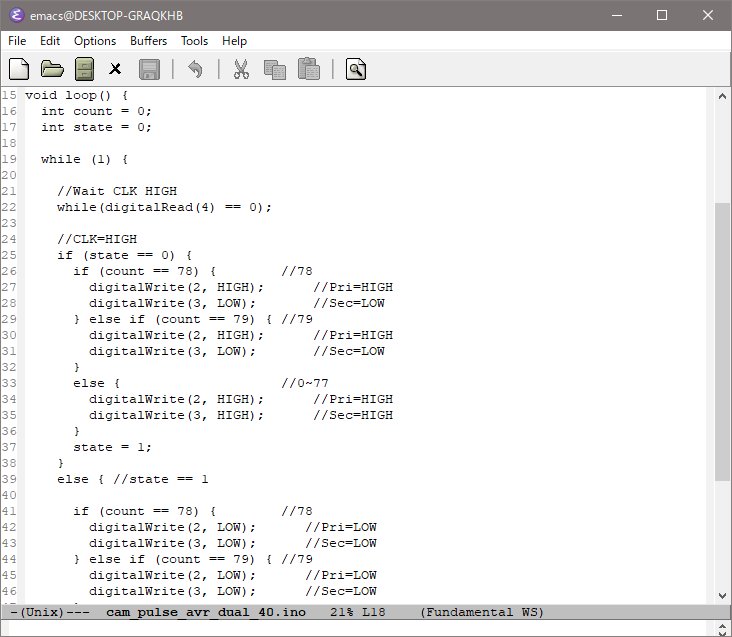Screen dimensions: 732x637
Task: Minimize the emacs window
Action: pyautogui.click(x=617, y=15)
